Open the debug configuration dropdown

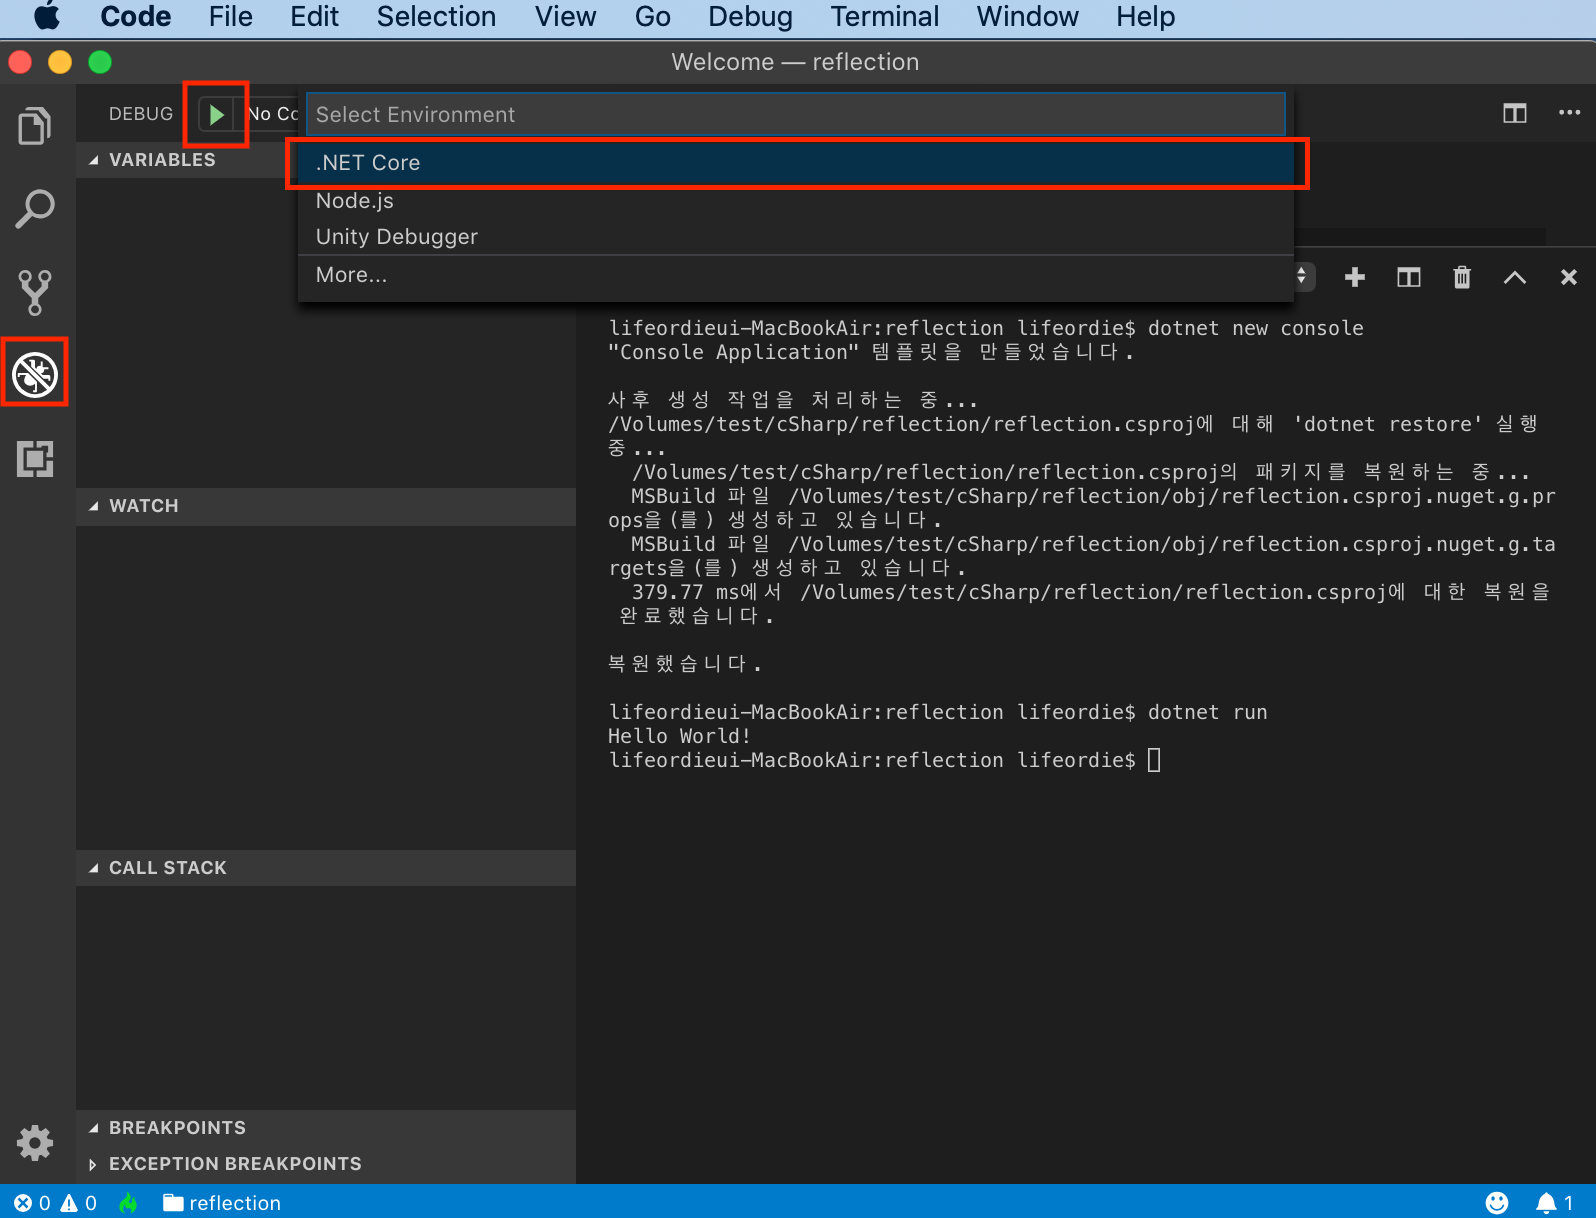click(x=273, y=114)
